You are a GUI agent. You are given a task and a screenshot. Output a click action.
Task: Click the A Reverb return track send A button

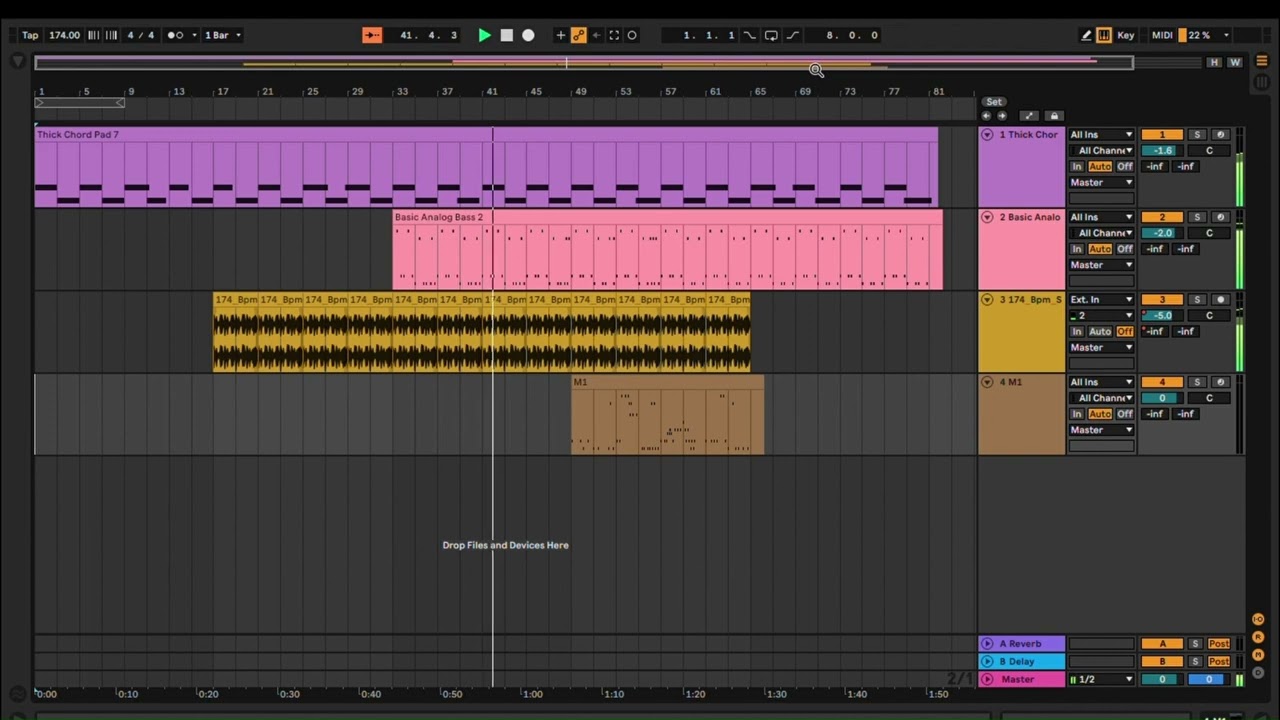1162,644
